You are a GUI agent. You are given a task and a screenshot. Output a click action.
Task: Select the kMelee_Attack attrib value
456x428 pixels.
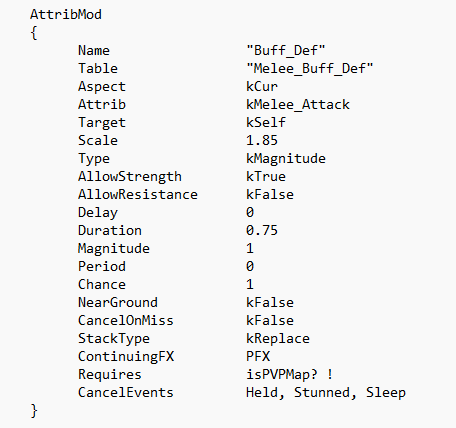point(298,104)
